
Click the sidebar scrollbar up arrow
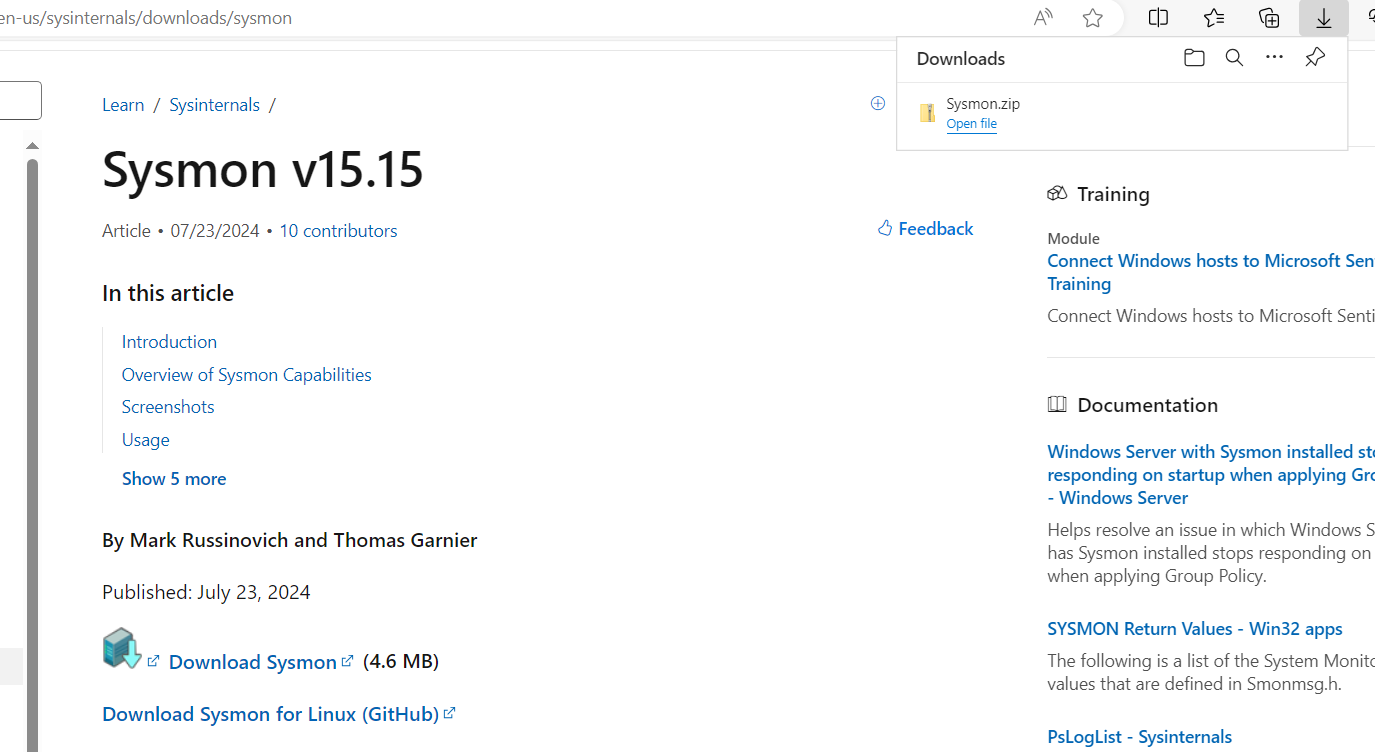pos(32,146)
